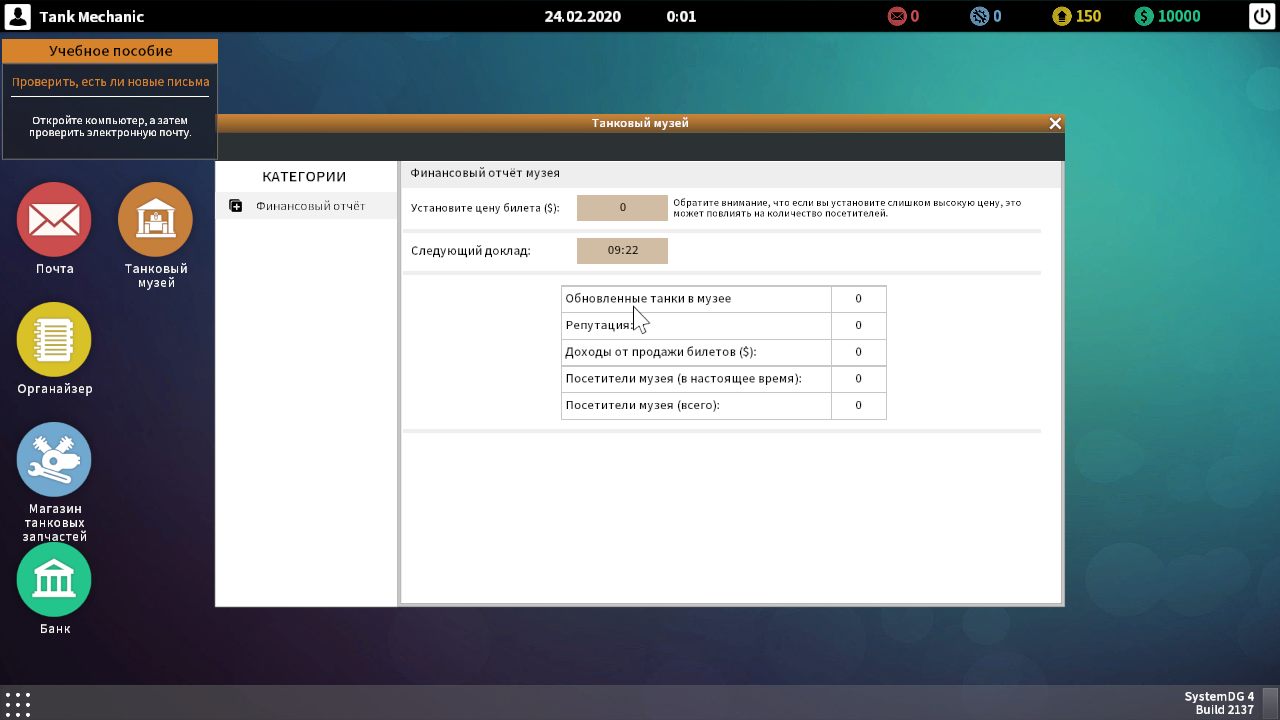Expand the Финансовый отчёт category icon
Image resolution: width=1280 pixels, height=720 pixels.
pos(236,206)
